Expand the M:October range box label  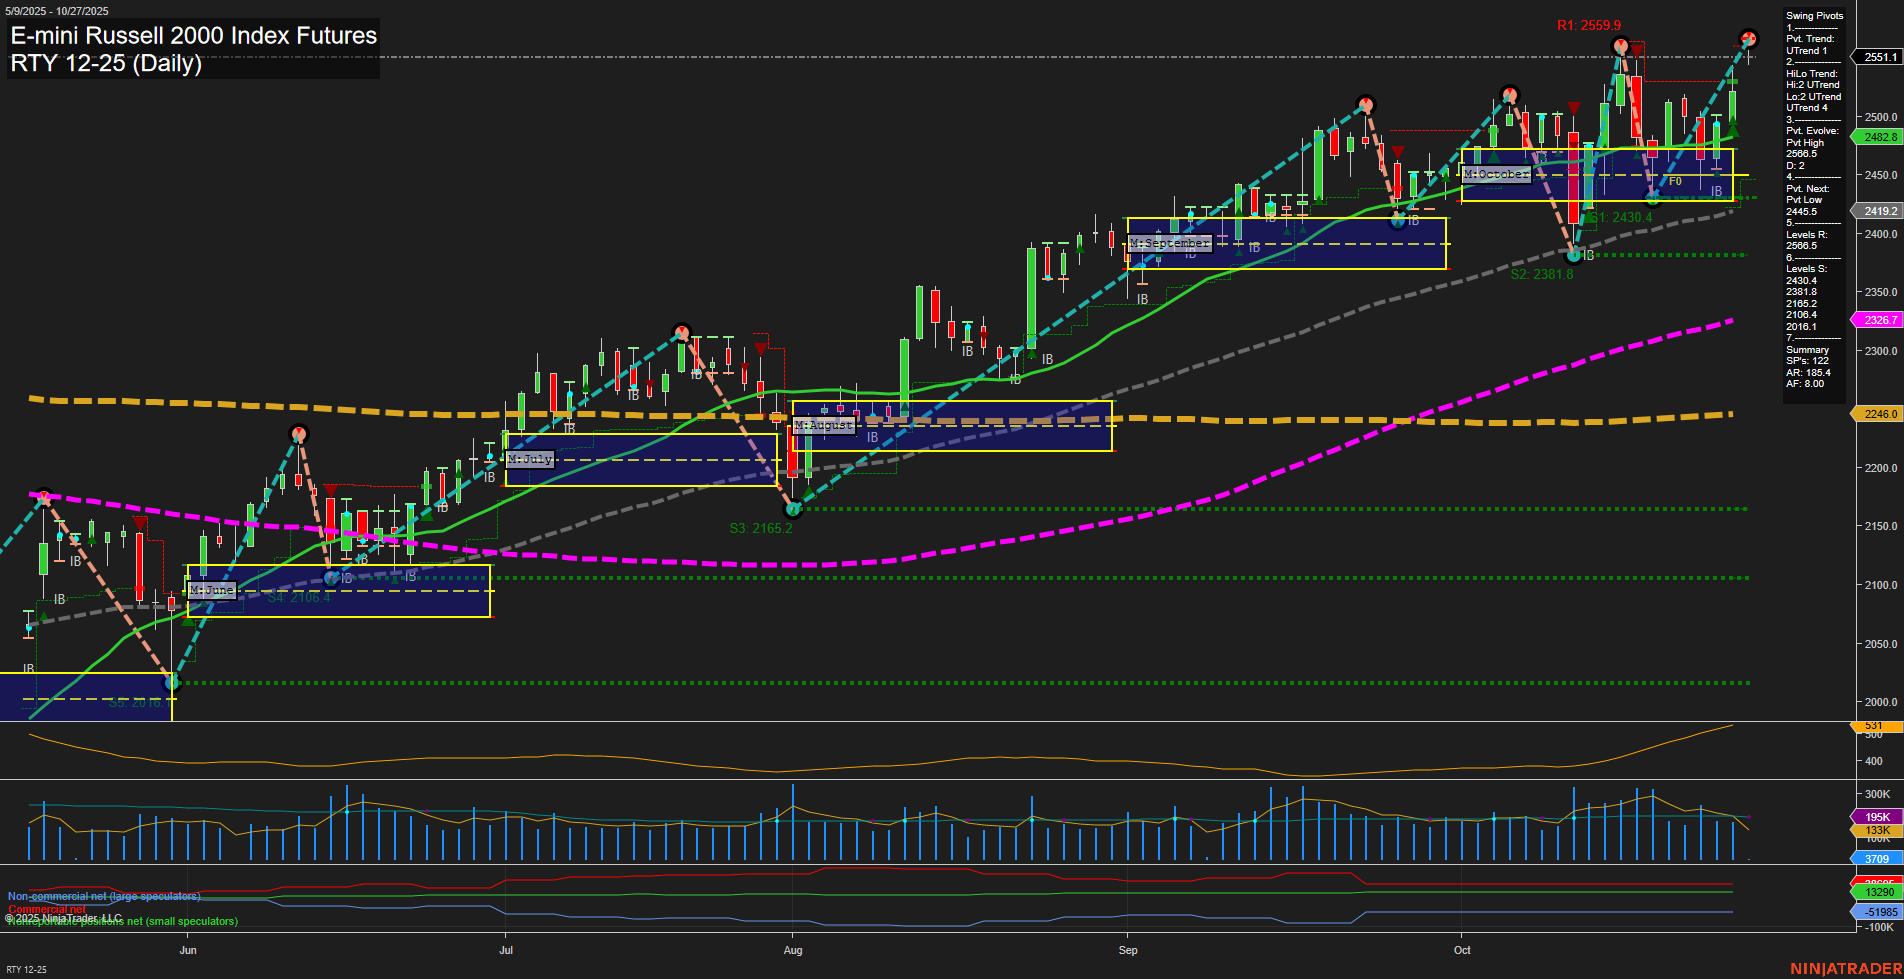1496,174
